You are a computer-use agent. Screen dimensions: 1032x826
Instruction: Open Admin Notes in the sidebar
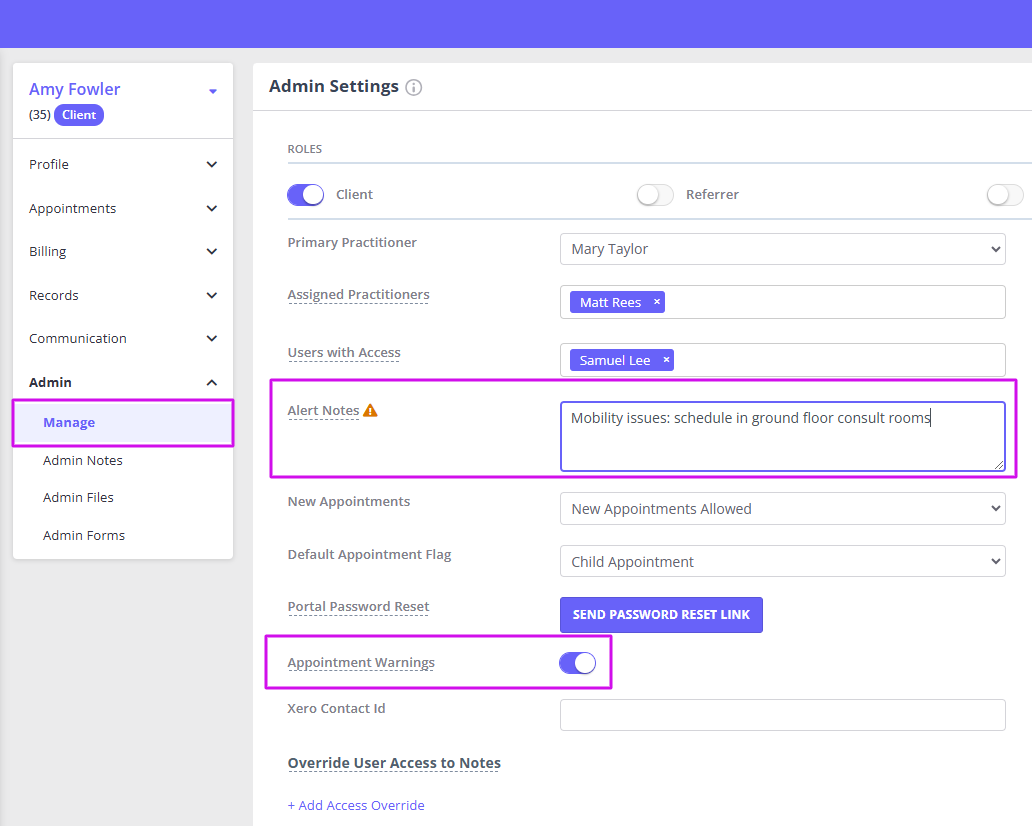tap(84, 460)
